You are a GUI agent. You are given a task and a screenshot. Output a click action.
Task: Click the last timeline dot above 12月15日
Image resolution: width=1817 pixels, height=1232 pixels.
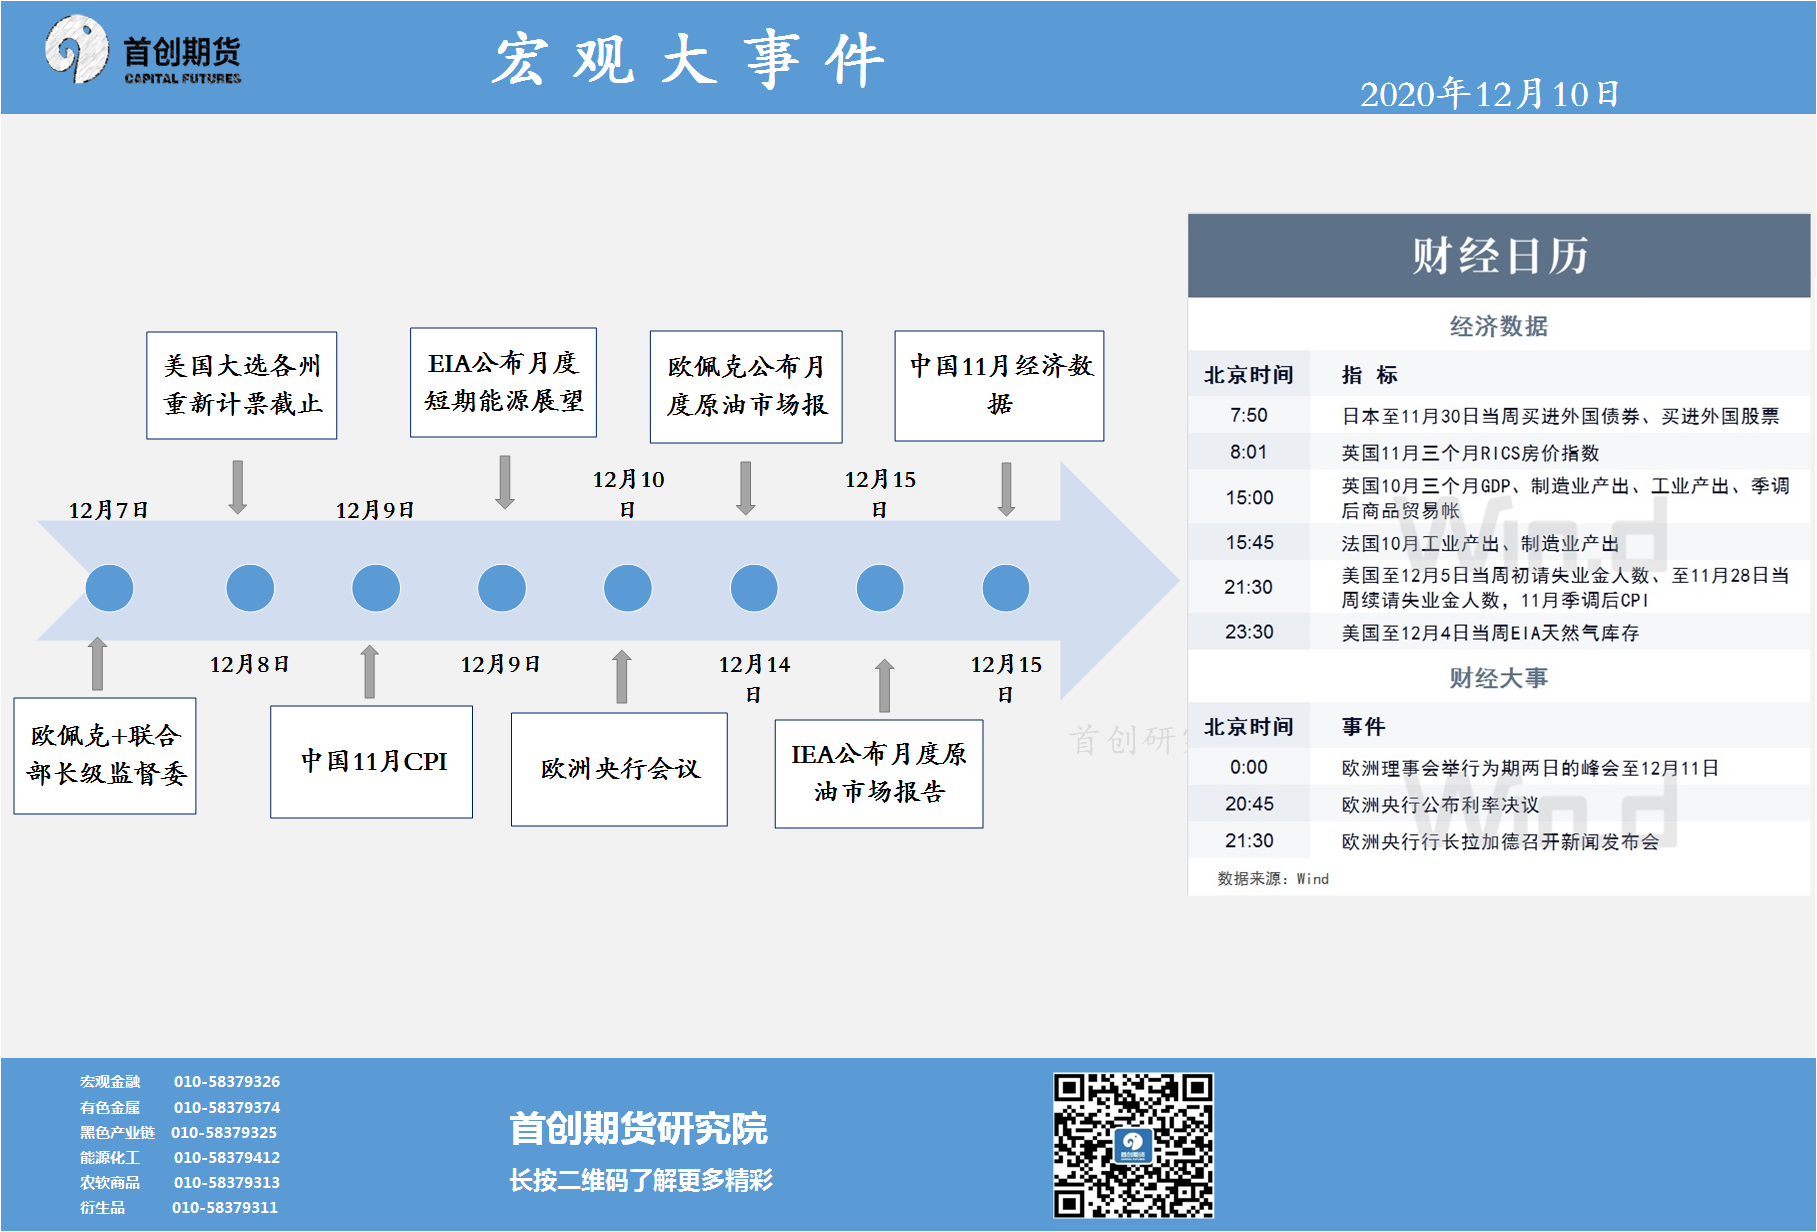coord(1005,588)
